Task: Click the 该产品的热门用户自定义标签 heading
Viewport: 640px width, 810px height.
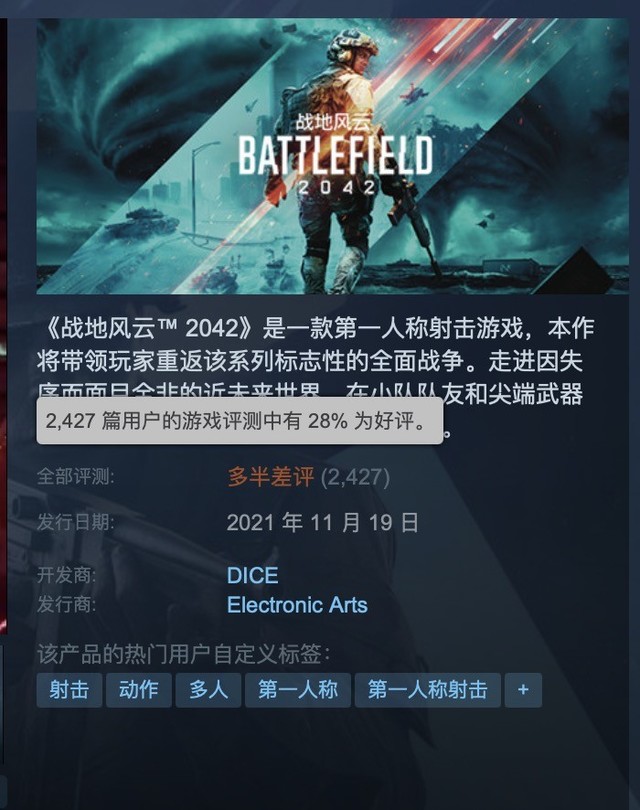Action: (183, 655)
